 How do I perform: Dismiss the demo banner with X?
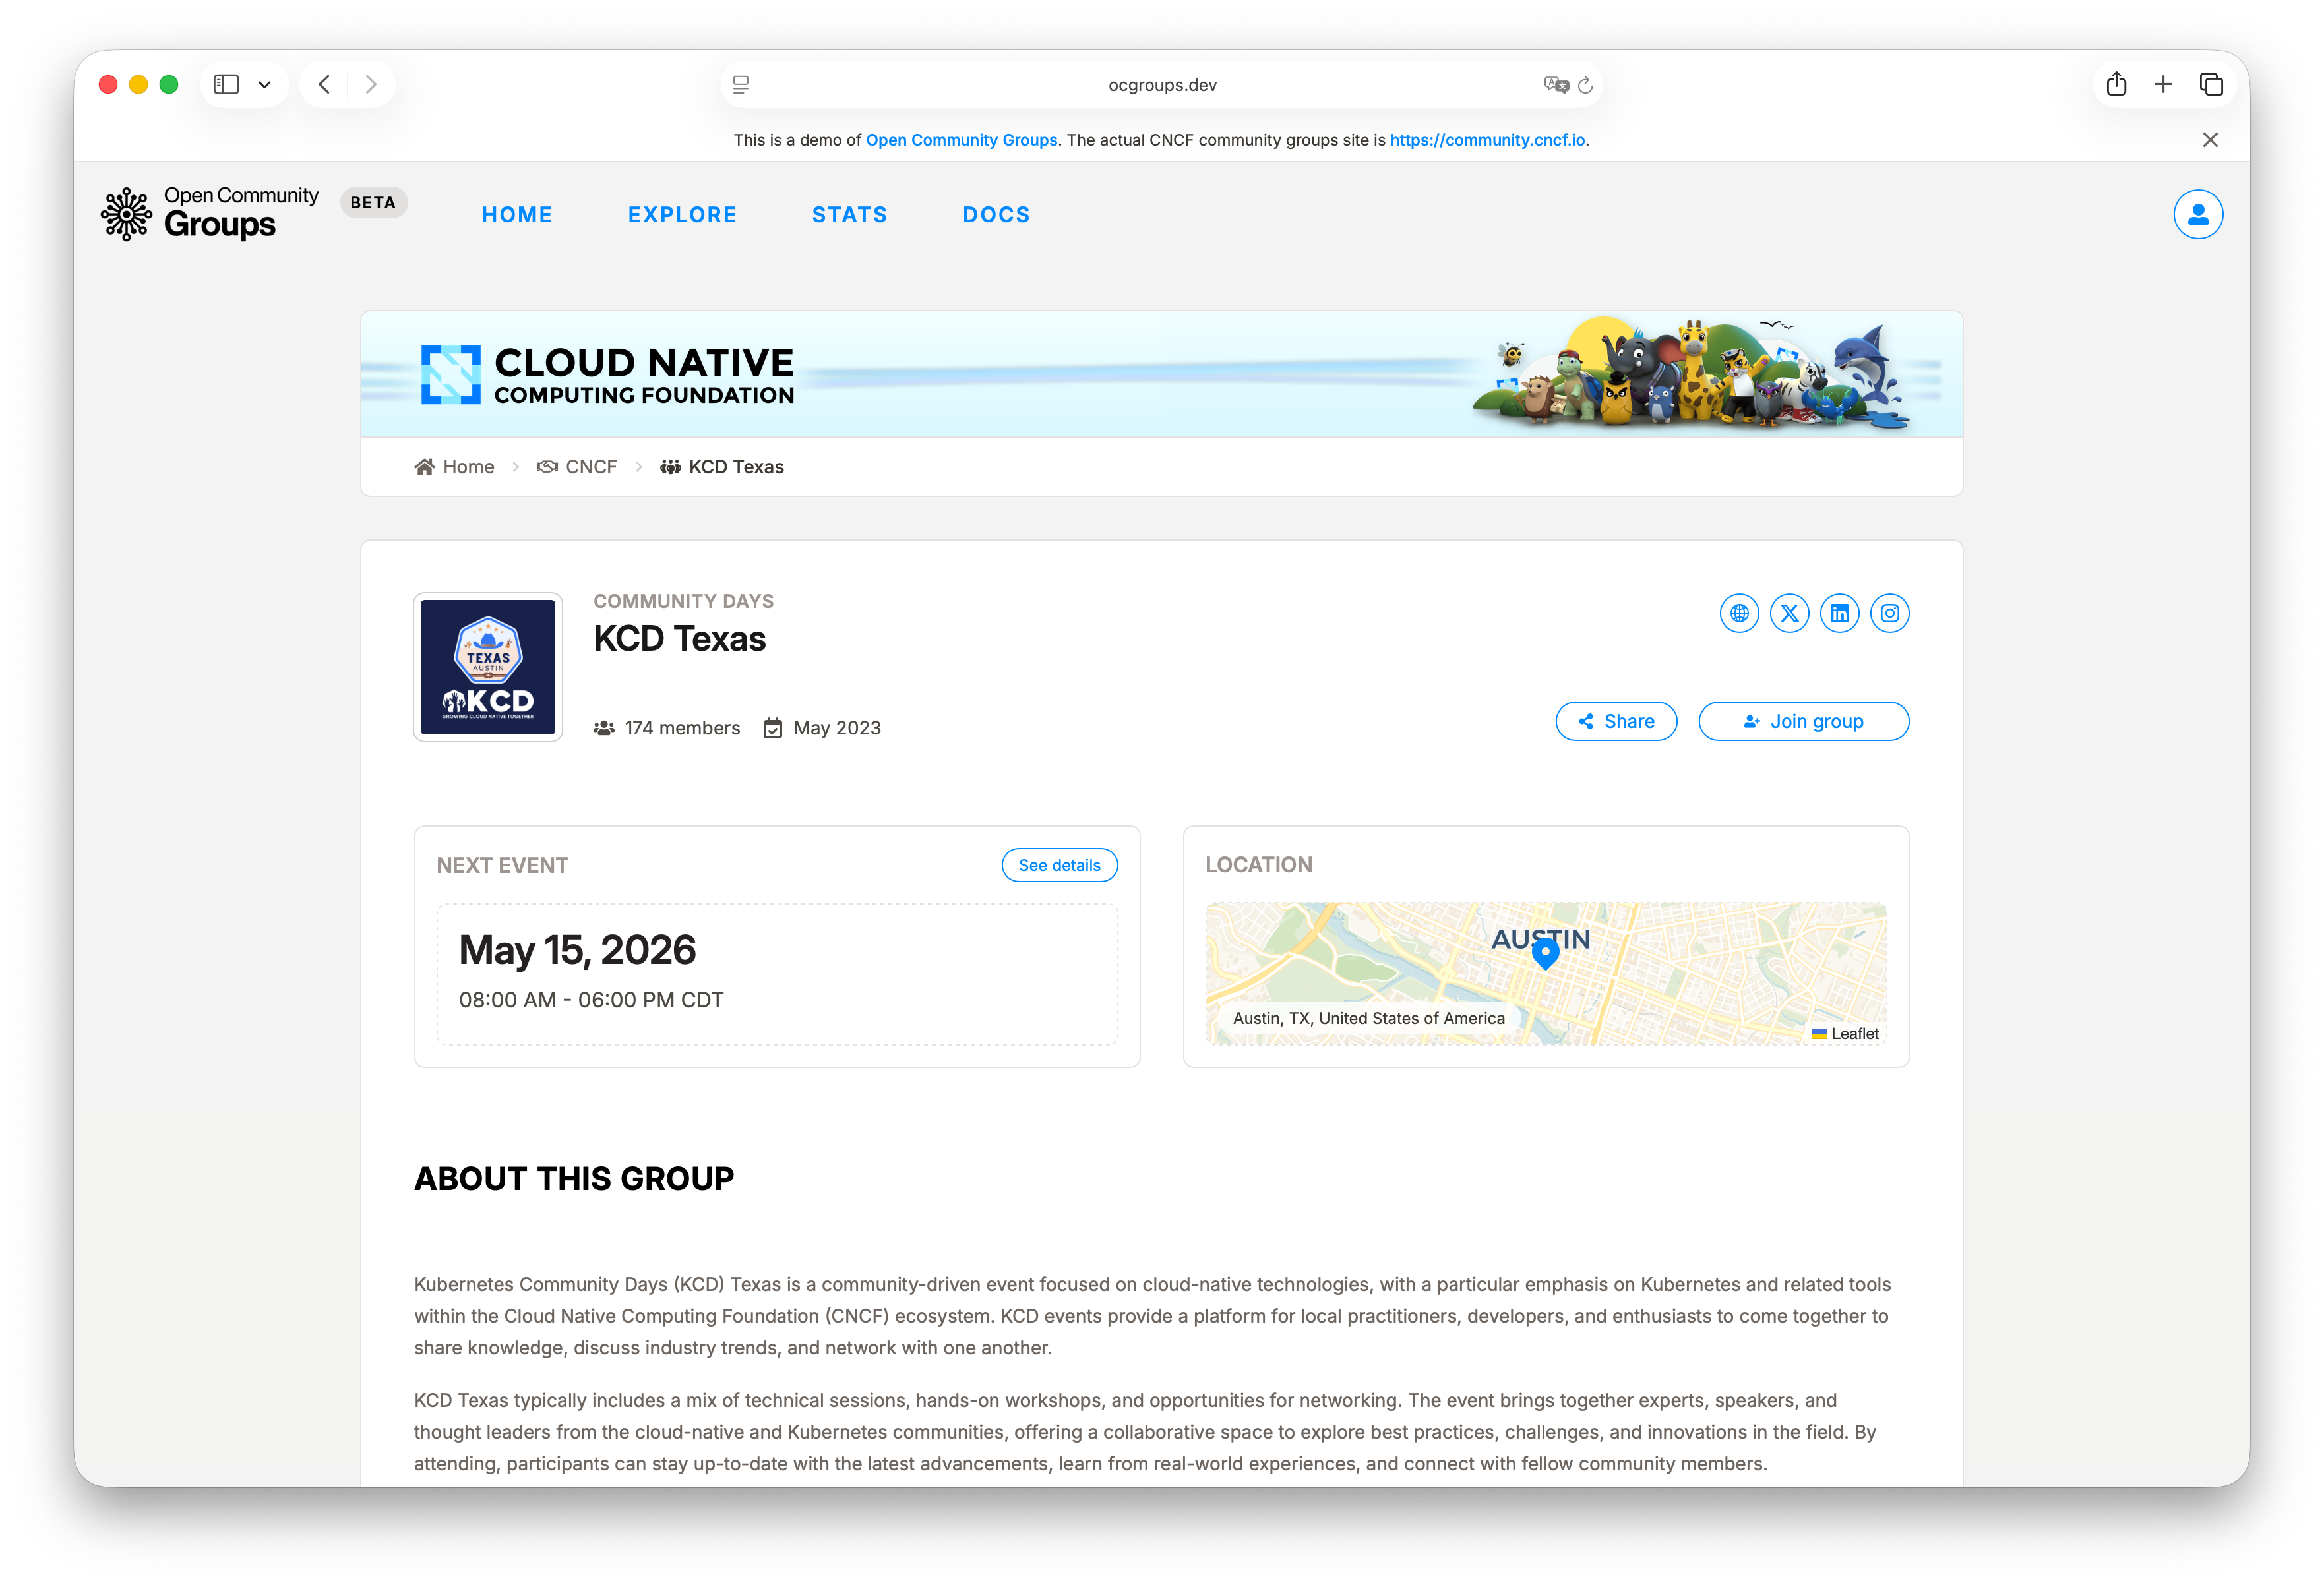point(2210,140)
